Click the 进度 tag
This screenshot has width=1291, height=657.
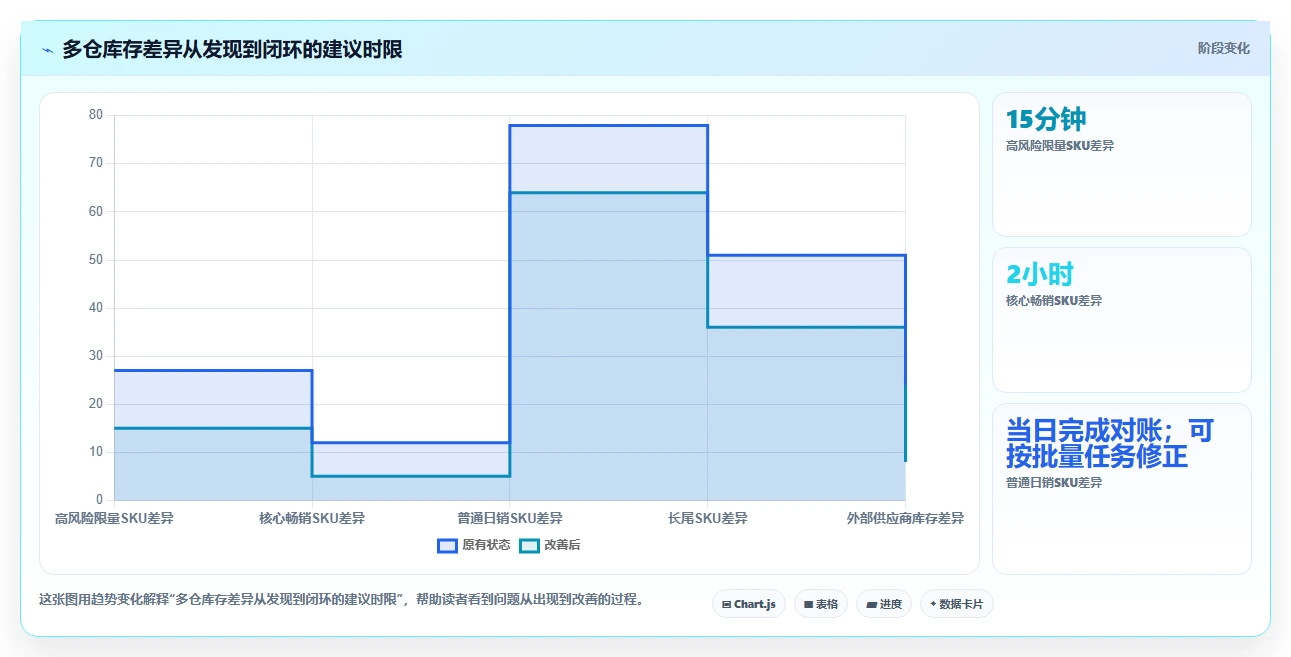click(884, 604)
